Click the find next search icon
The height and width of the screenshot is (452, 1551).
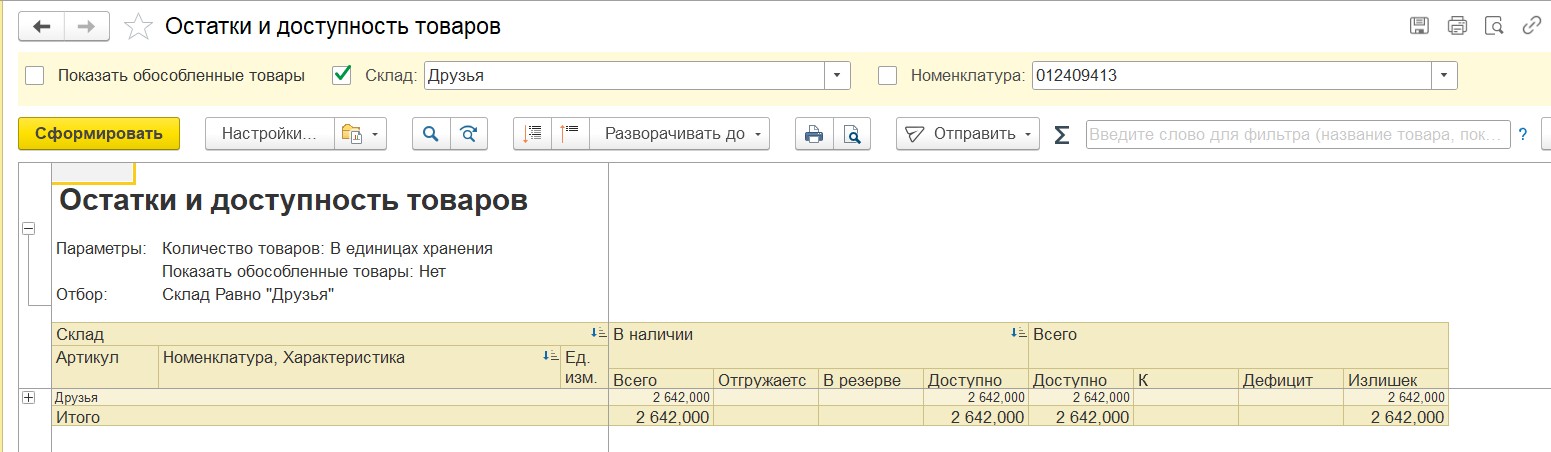pyautogui.click(x=468, y=134)
